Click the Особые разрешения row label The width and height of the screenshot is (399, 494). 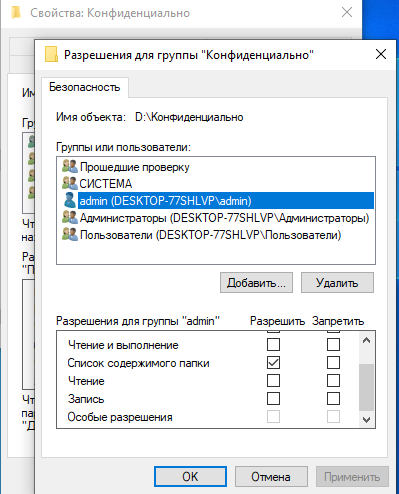pyautogui.click(x=120, y=417)
